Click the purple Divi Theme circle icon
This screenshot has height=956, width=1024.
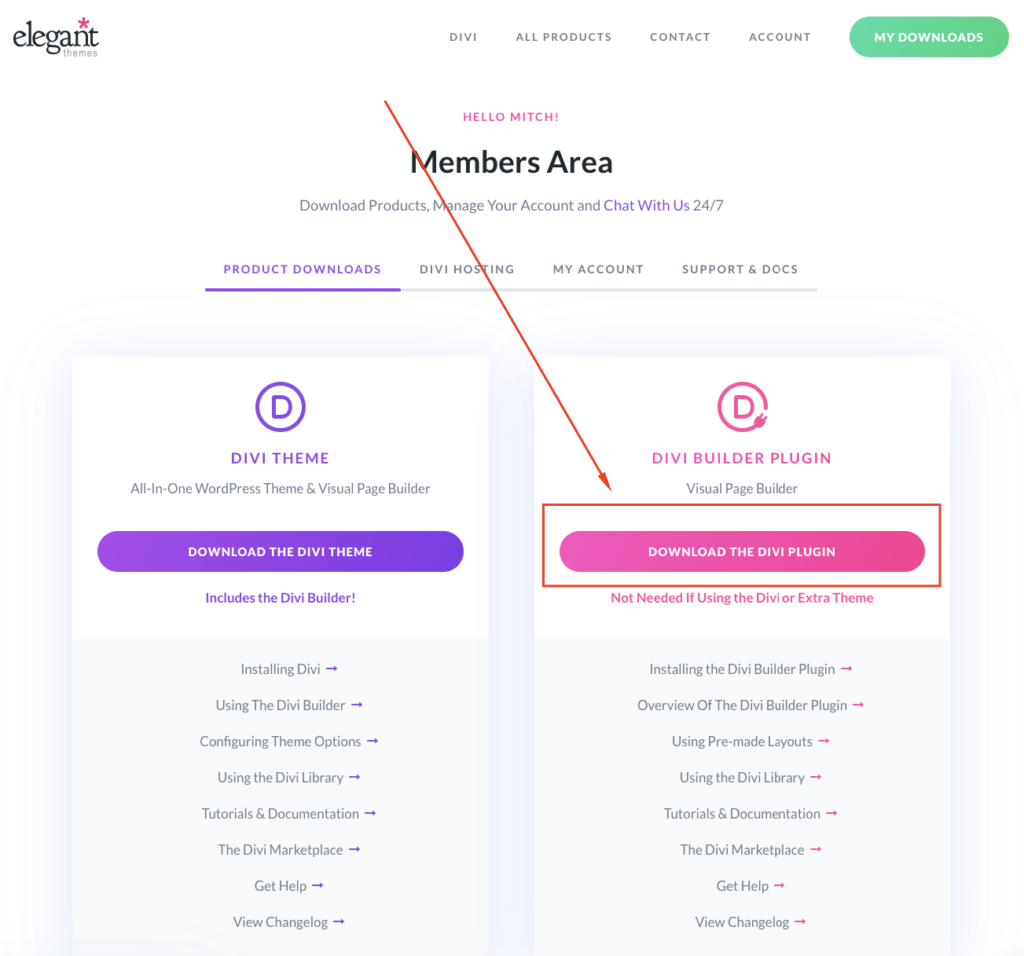(280, 407)
